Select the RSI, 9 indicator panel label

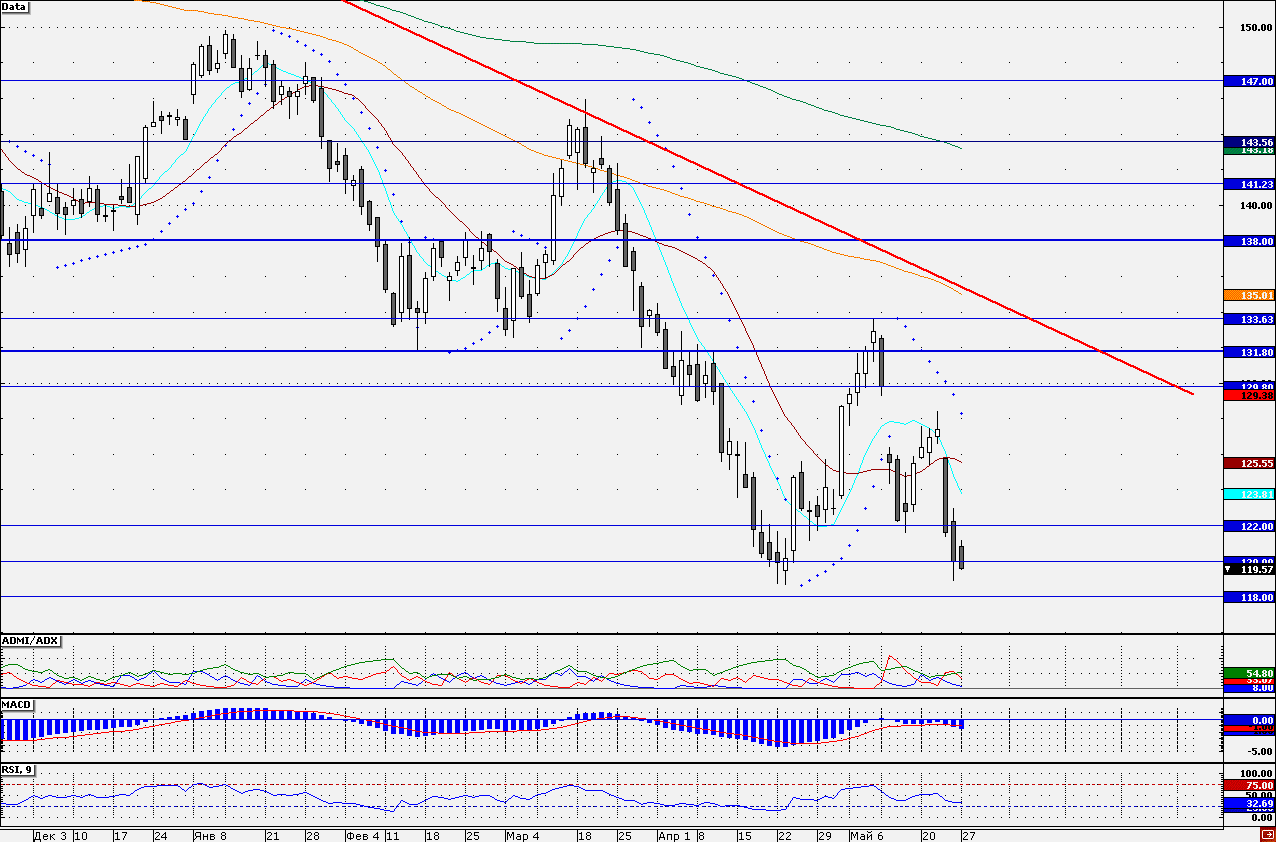pos(17,769)
